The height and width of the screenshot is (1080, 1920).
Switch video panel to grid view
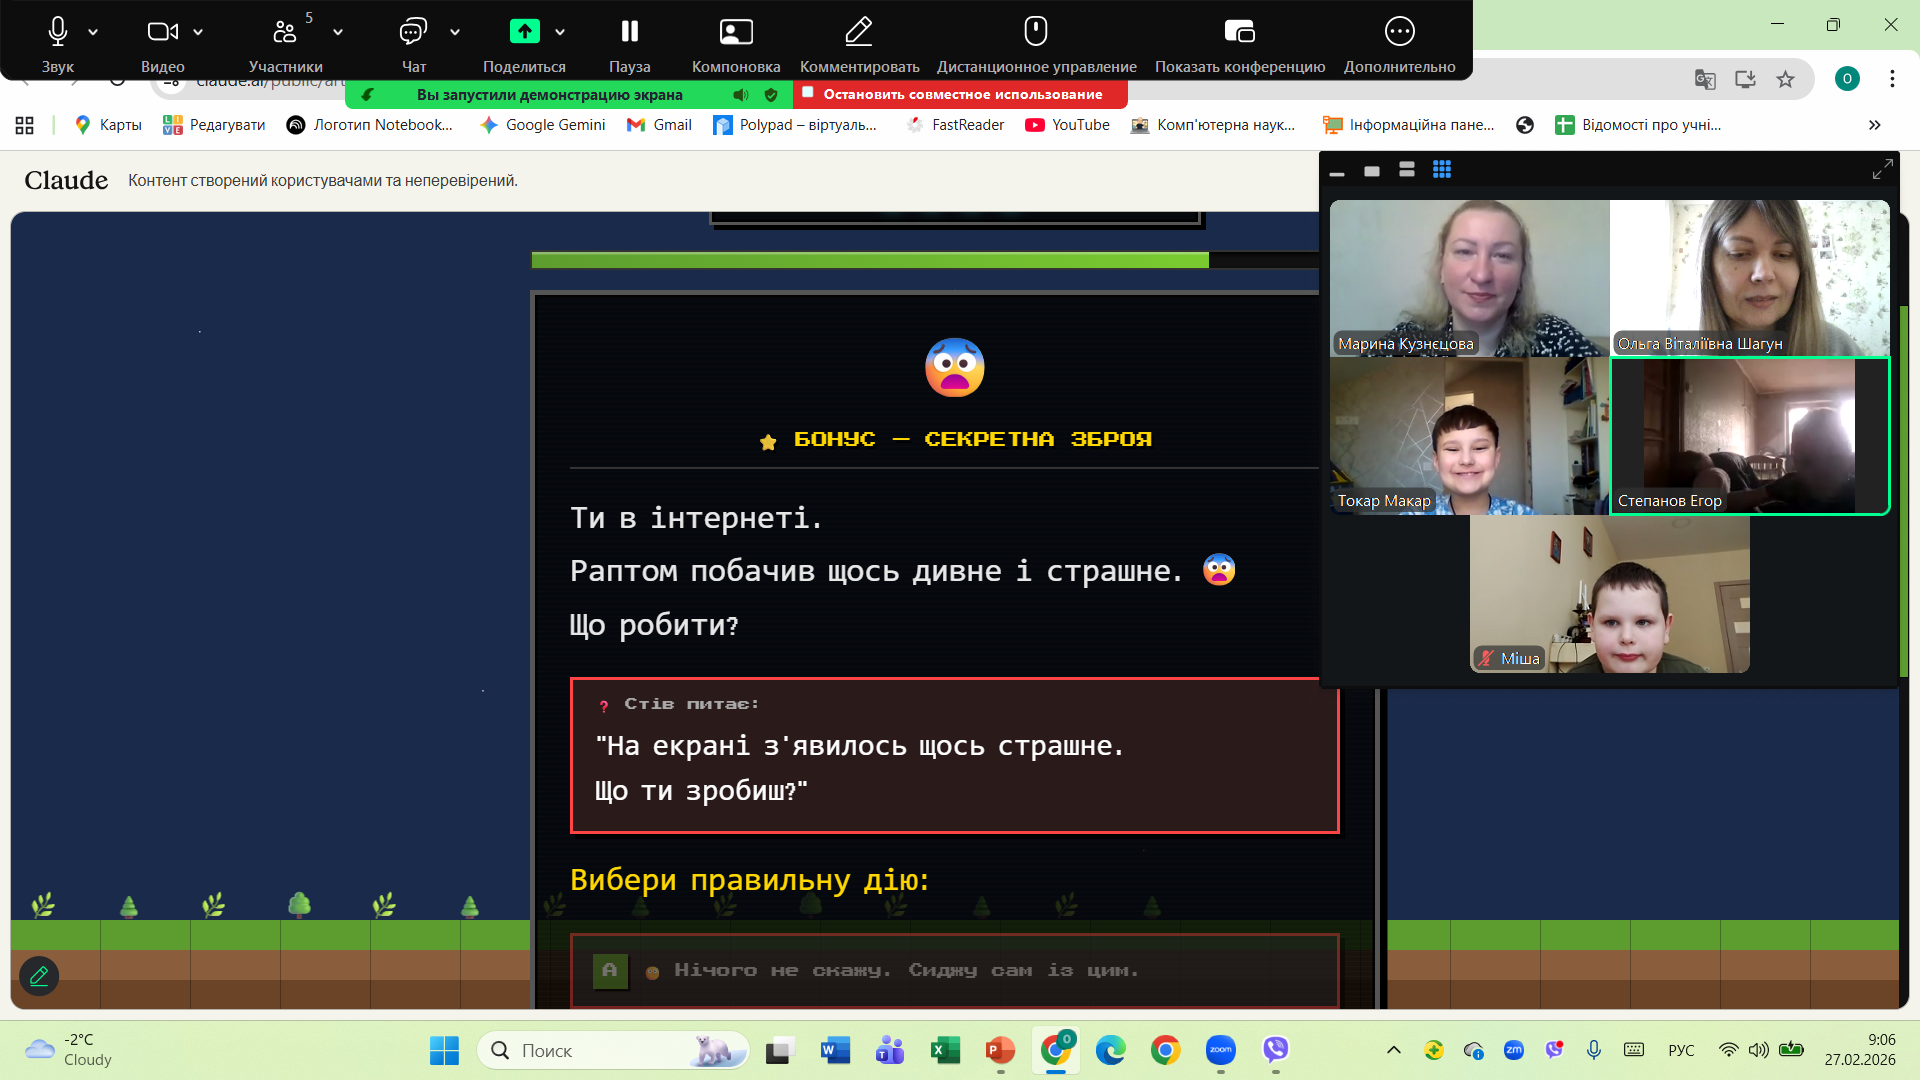coord(1441,170)
